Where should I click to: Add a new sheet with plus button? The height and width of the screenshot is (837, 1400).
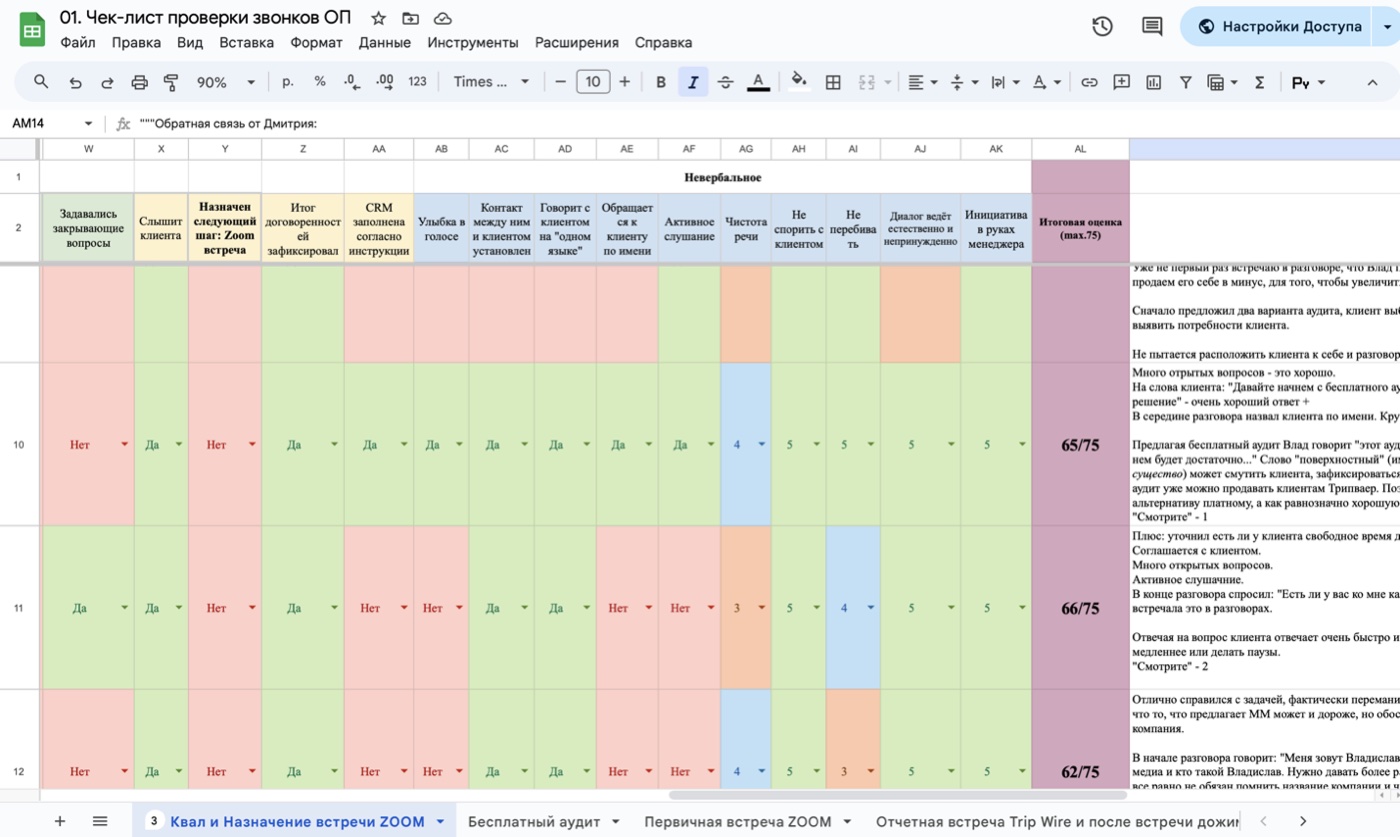[59, 821]
